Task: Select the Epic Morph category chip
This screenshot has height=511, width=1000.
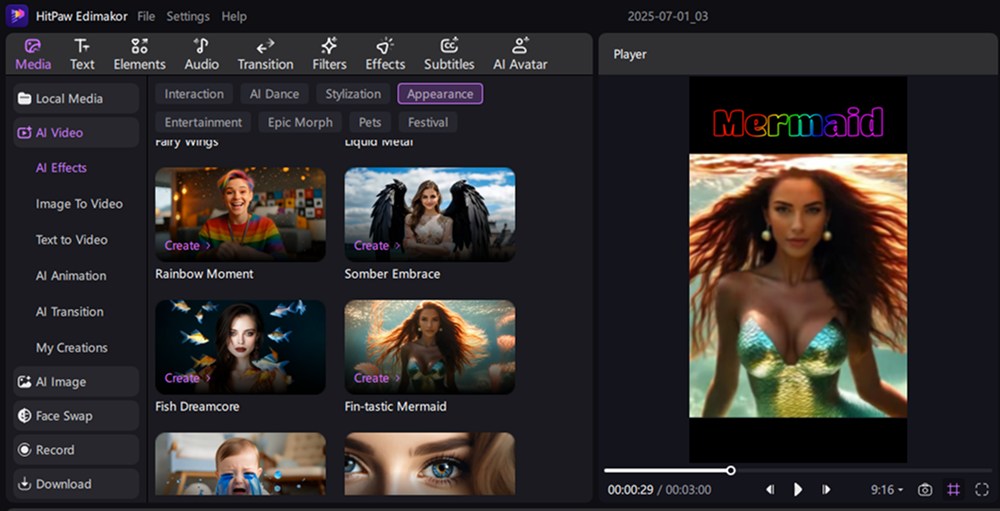Action: [x=300, y=122]
